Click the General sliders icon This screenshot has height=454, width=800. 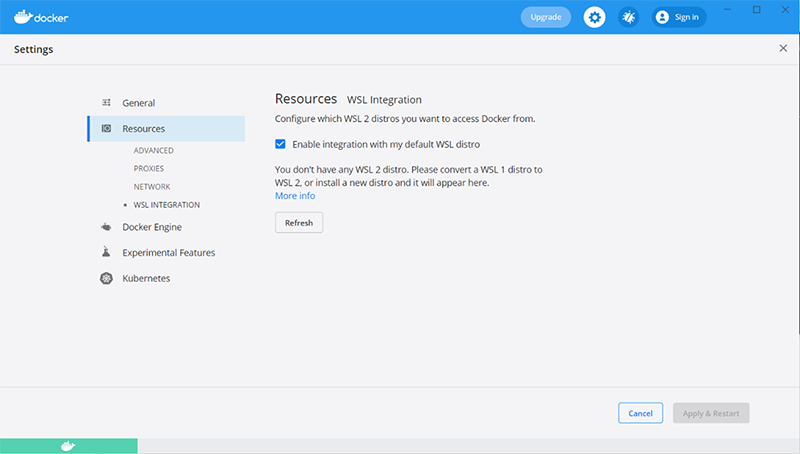106,103
